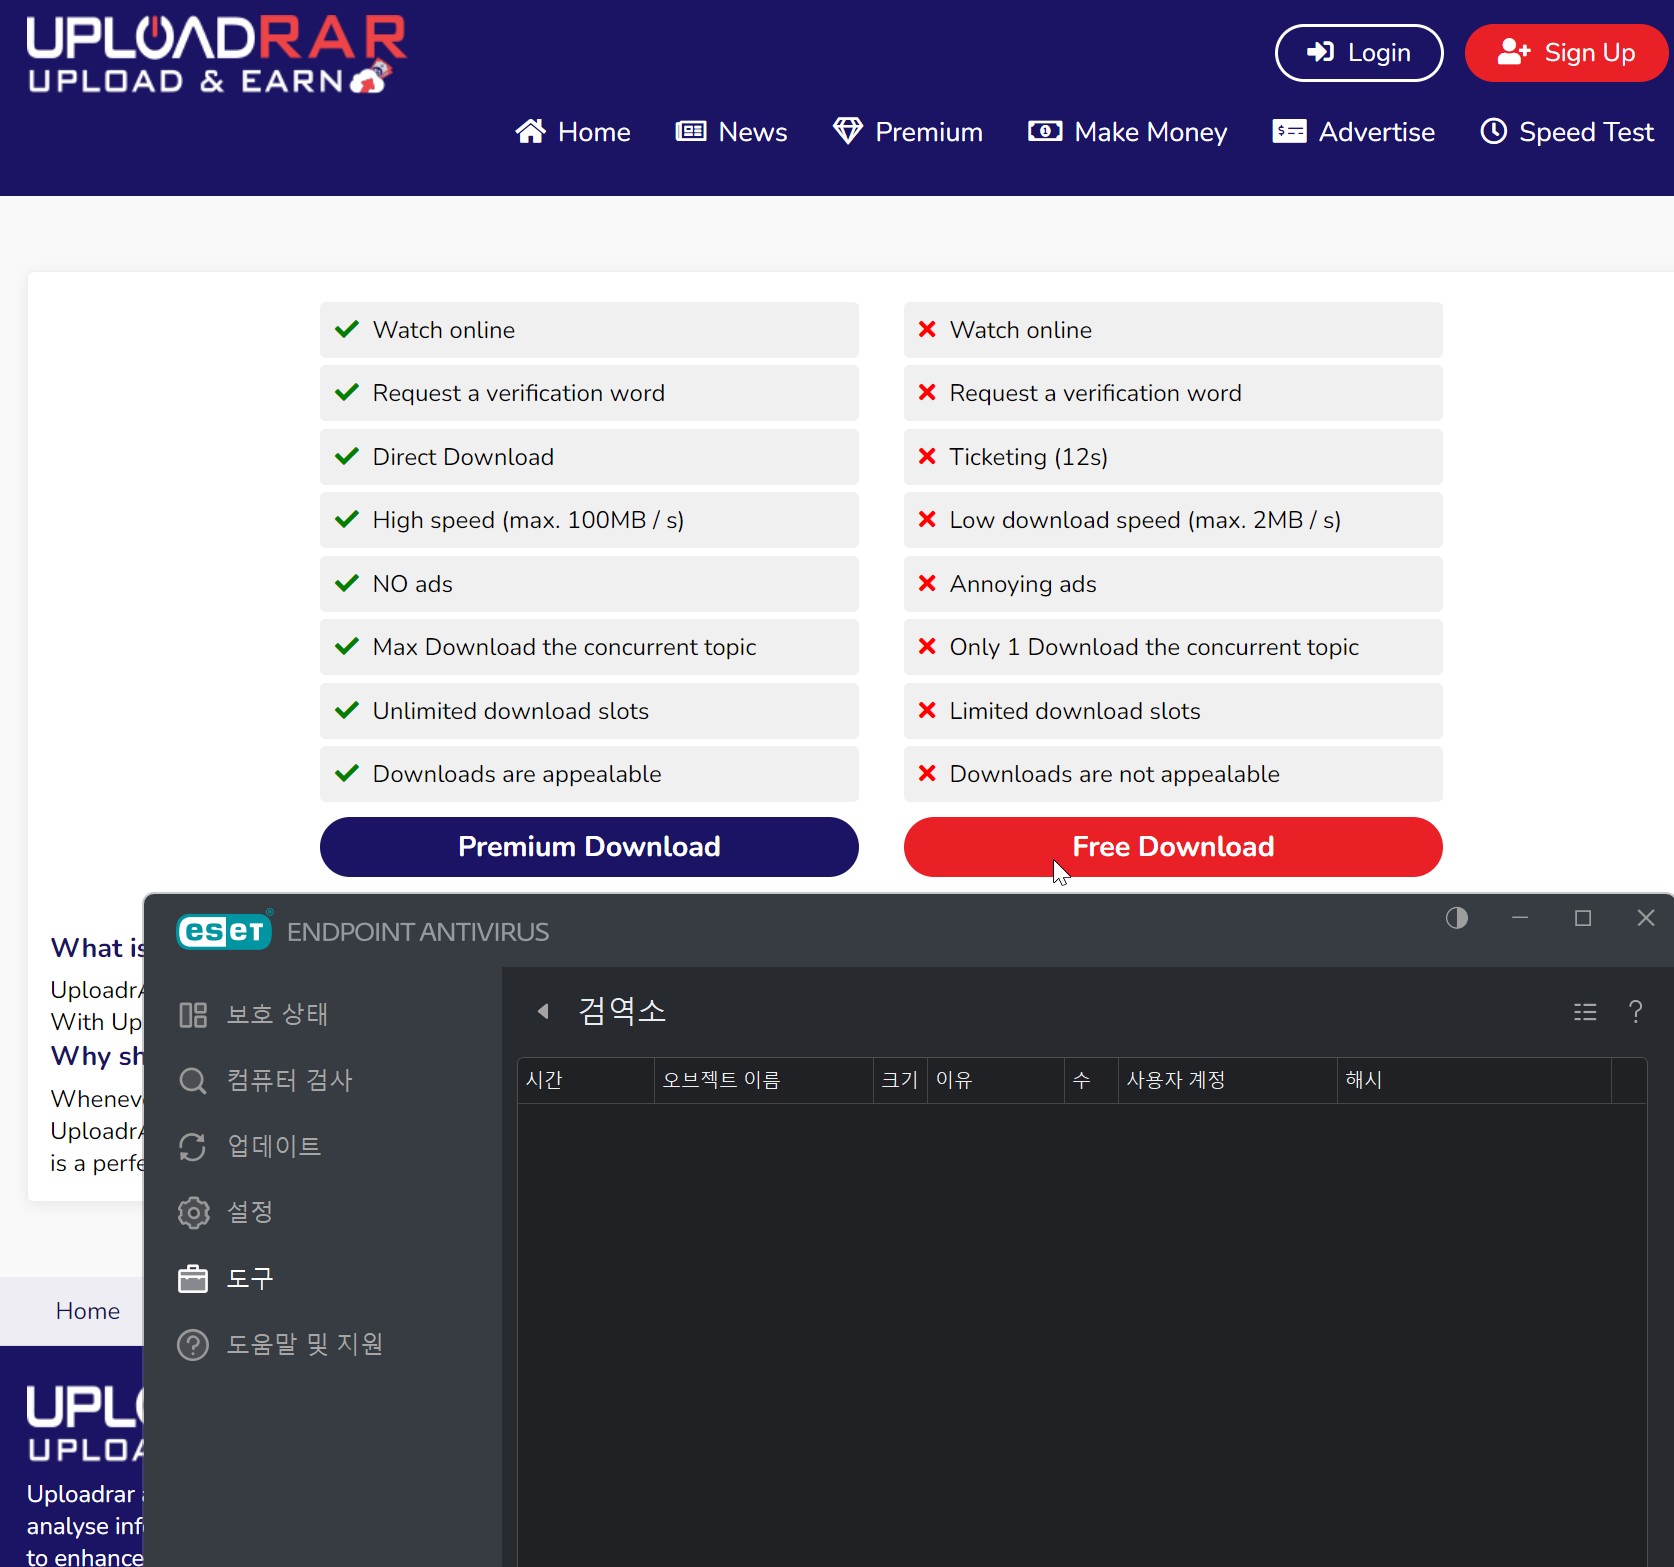This screenshot has width=1674, height=1567.
Task: Go to the Premium menu item
Action: 908,132
